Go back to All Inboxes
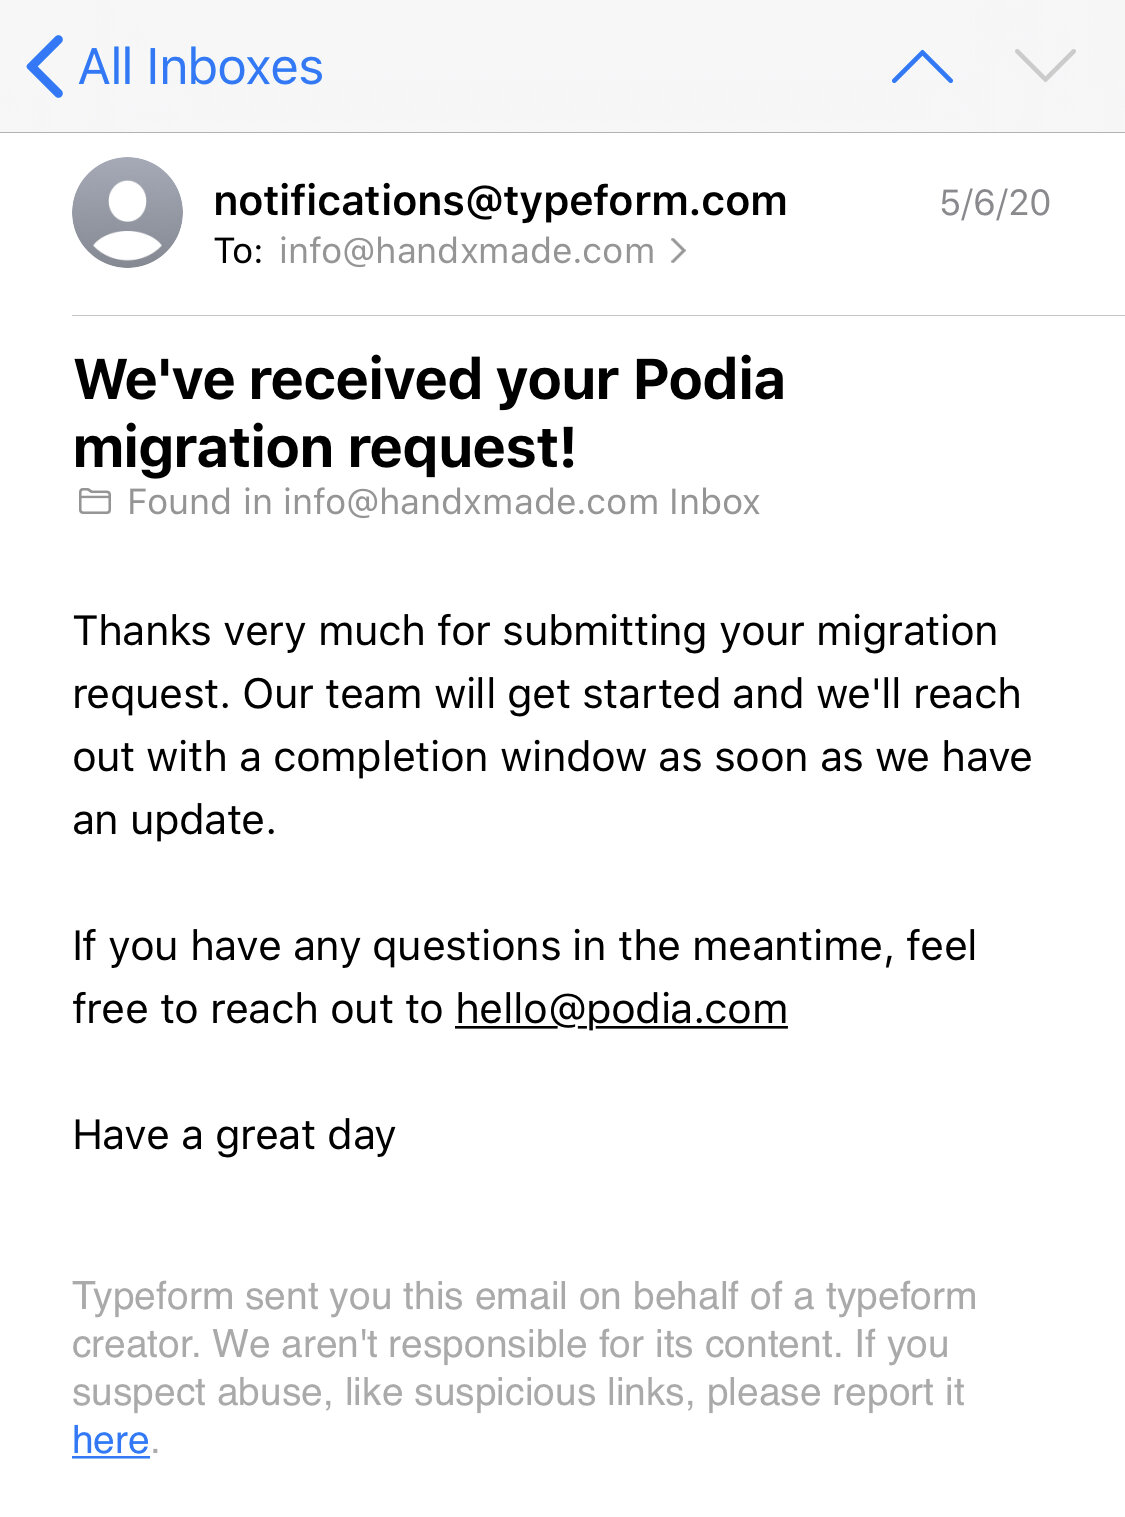The width and height of the screenshot is (1125, 1517). click(x=175, y=67)
